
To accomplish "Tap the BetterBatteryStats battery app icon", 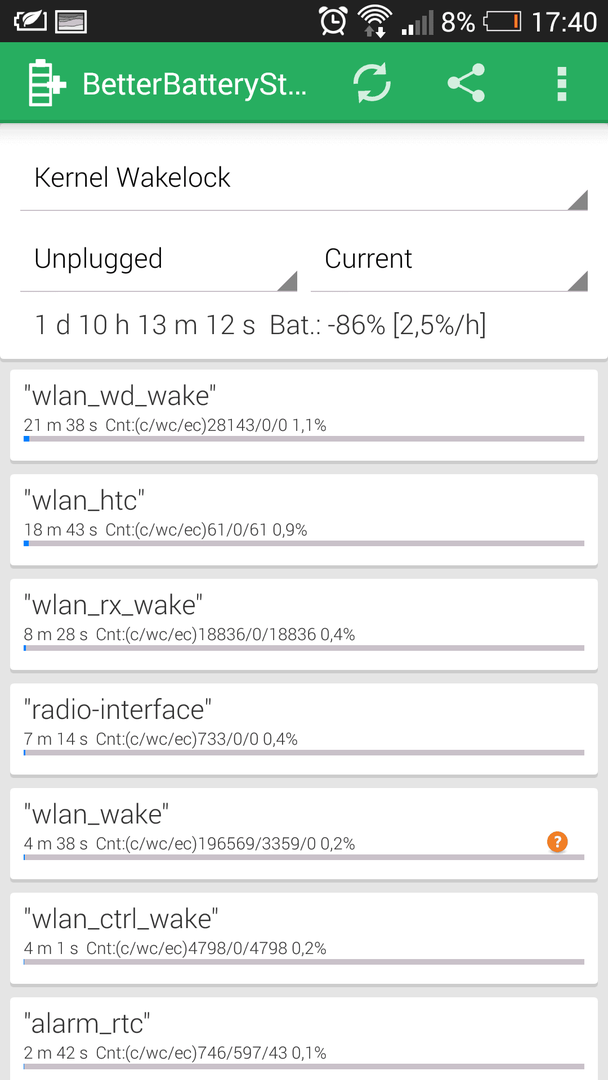I will coord(47,83).
